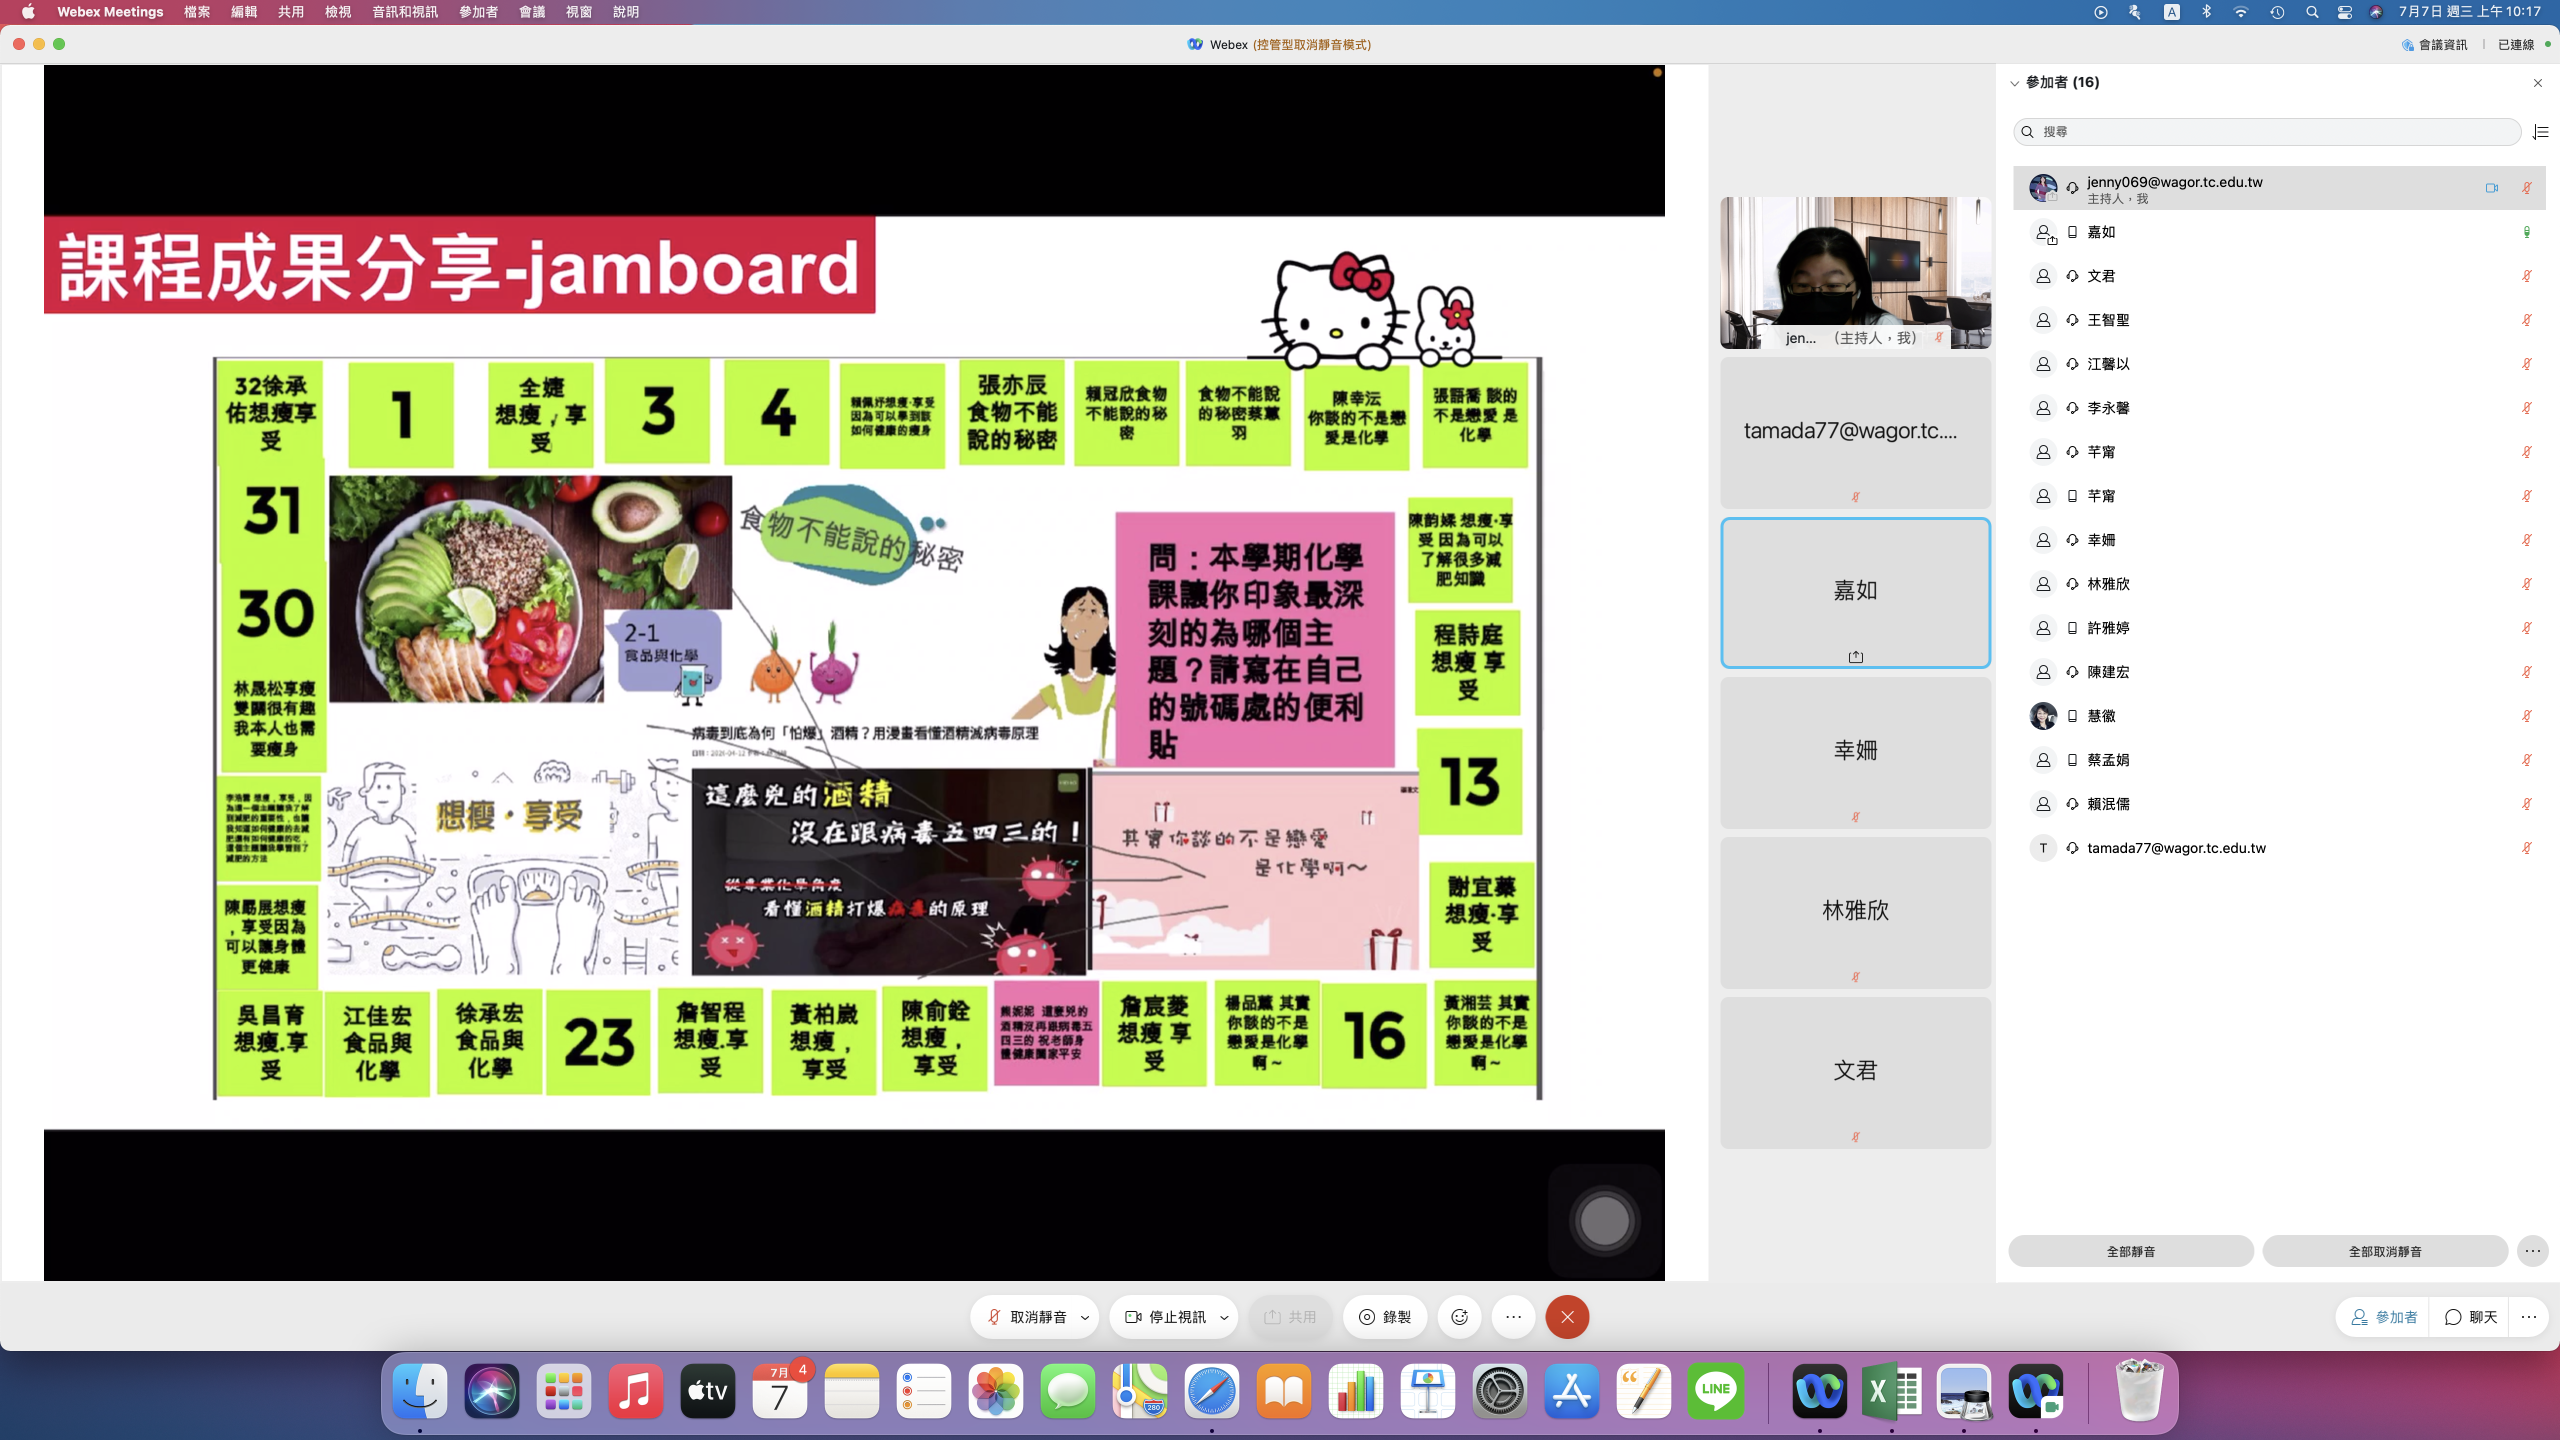Image resolution: width=2560 pixels, height=1440 pixels.
Task: Click the red end meeting button
Action: tap(1567, 1317)
